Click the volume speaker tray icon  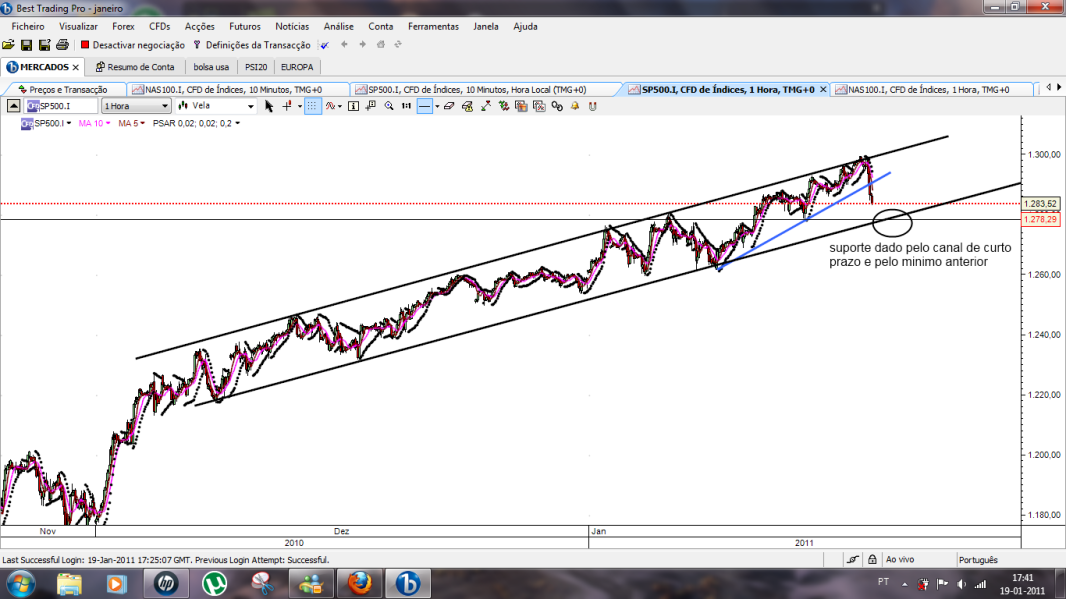[961, 583]
